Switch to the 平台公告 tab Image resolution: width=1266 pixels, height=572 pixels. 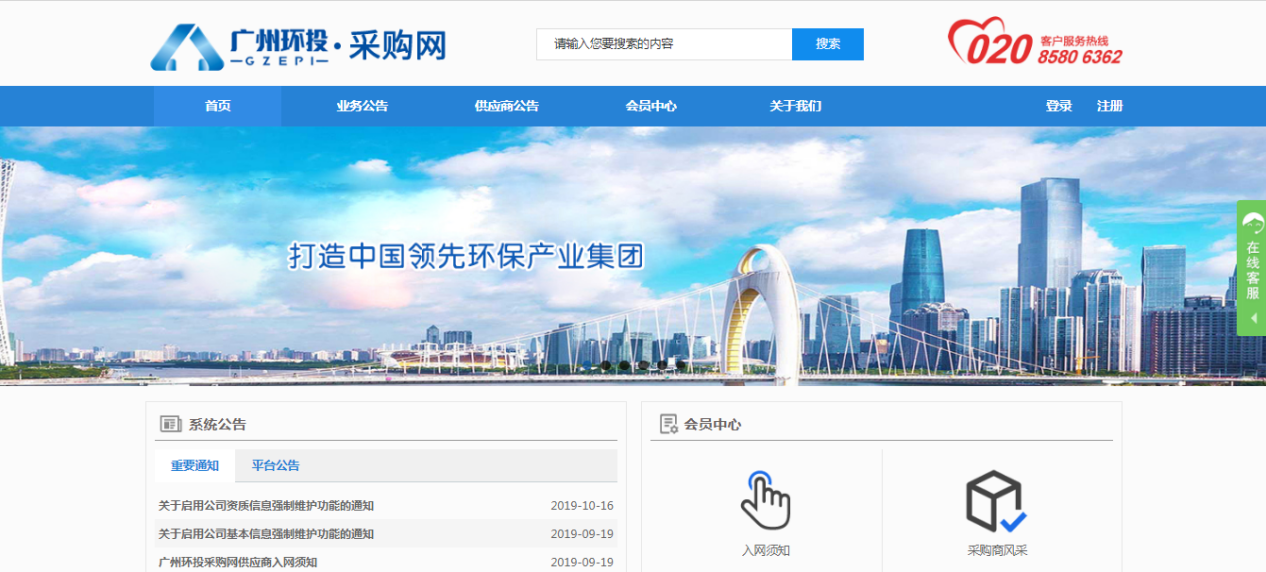tap(276, 465)
